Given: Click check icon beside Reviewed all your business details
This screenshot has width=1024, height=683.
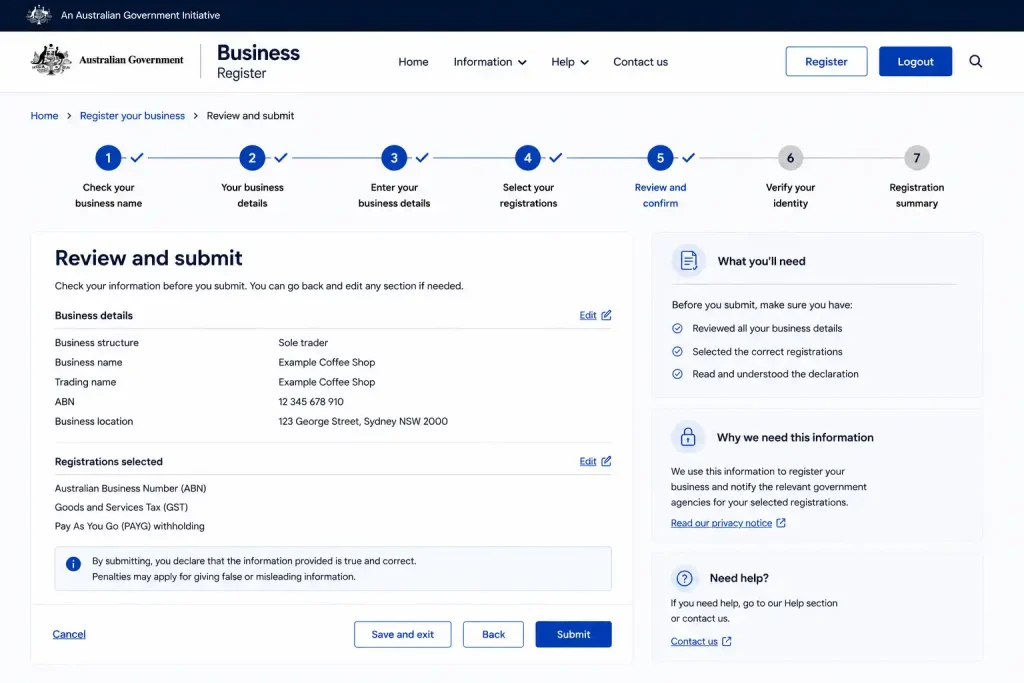Looking at the screenshot, I should click(677, 328).
